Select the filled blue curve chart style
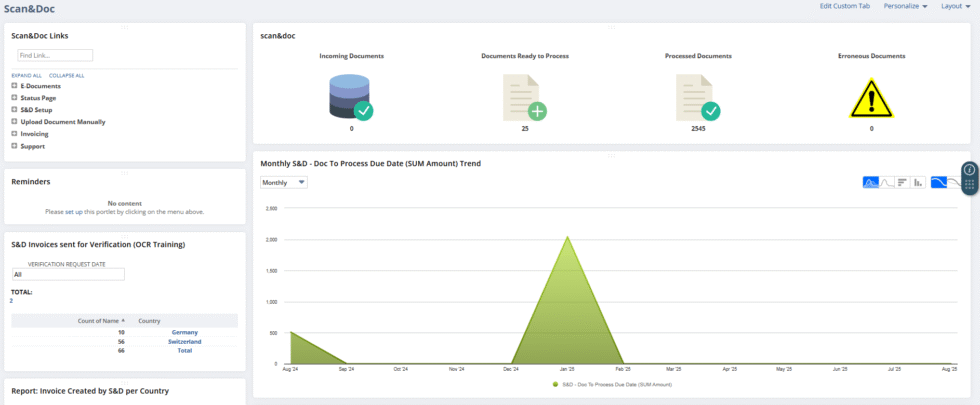Viewport: 980px width, 405px height. 938,182
